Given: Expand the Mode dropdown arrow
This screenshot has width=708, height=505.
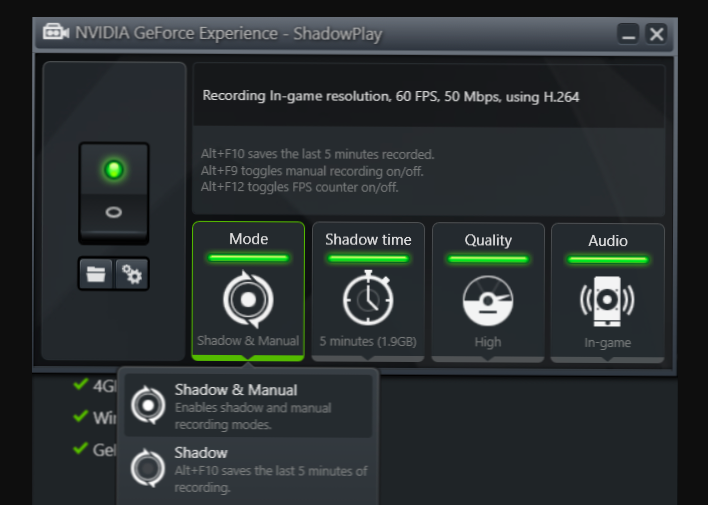Looking at the screenshot, I should click(x=248, y=359).
